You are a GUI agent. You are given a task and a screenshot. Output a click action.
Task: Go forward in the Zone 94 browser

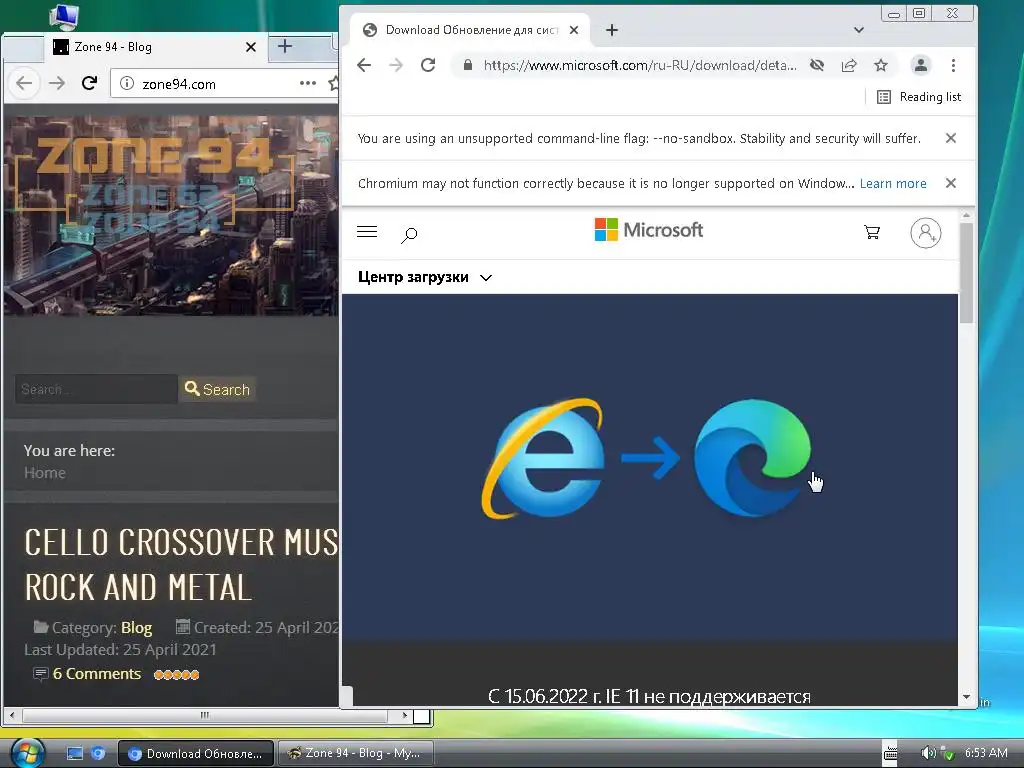coord(57,83)
